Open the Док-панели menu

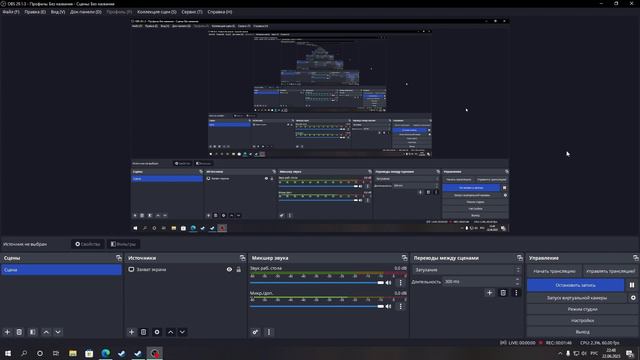click(x=86, y=12)
